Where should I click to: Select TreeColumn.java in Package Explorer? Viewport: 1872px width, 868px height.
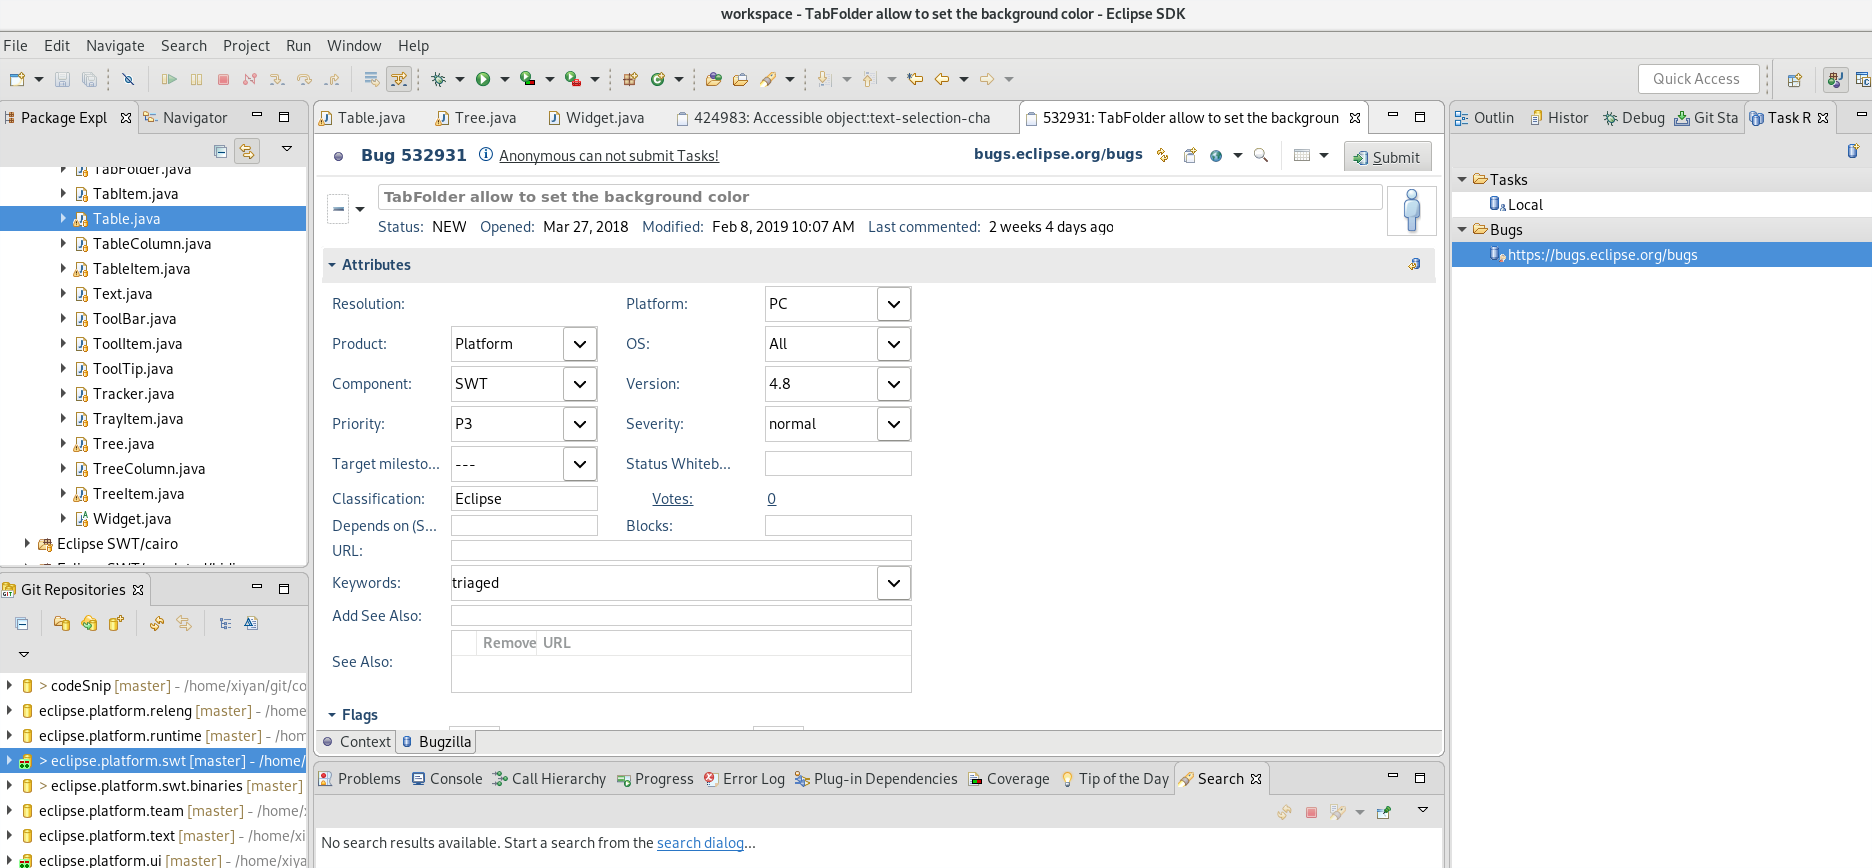pyautogui.click(x=149, y=469)
